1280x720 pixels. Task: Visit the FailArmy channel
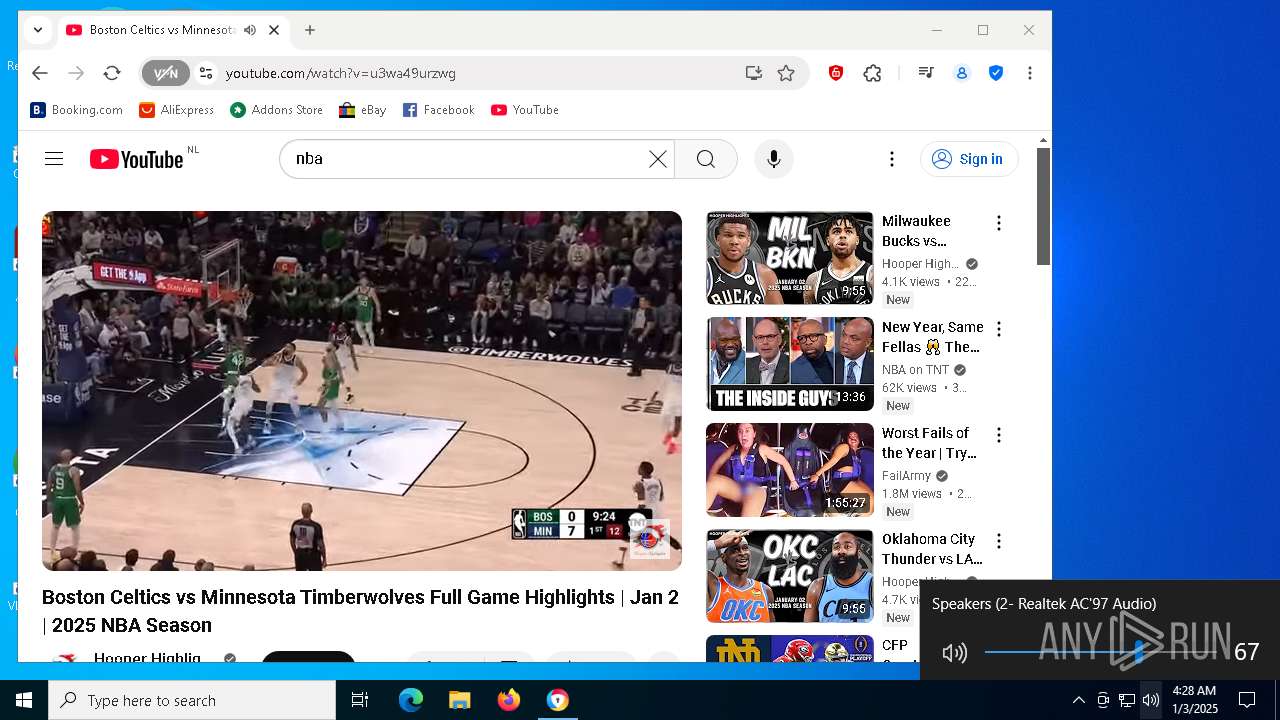click(x=906, y=476)
